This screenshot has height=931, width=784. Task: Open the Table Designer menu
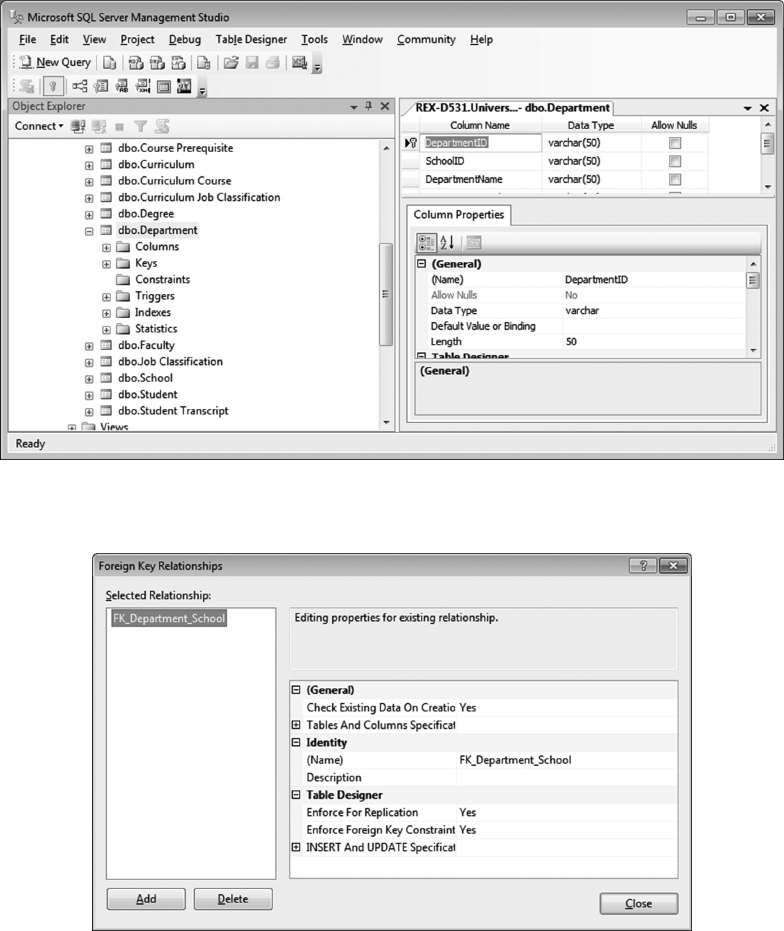(251, 39)
